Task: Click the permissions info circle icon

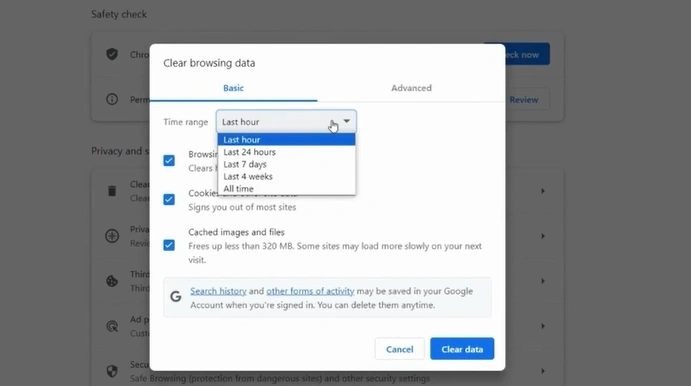Action: 112,99
